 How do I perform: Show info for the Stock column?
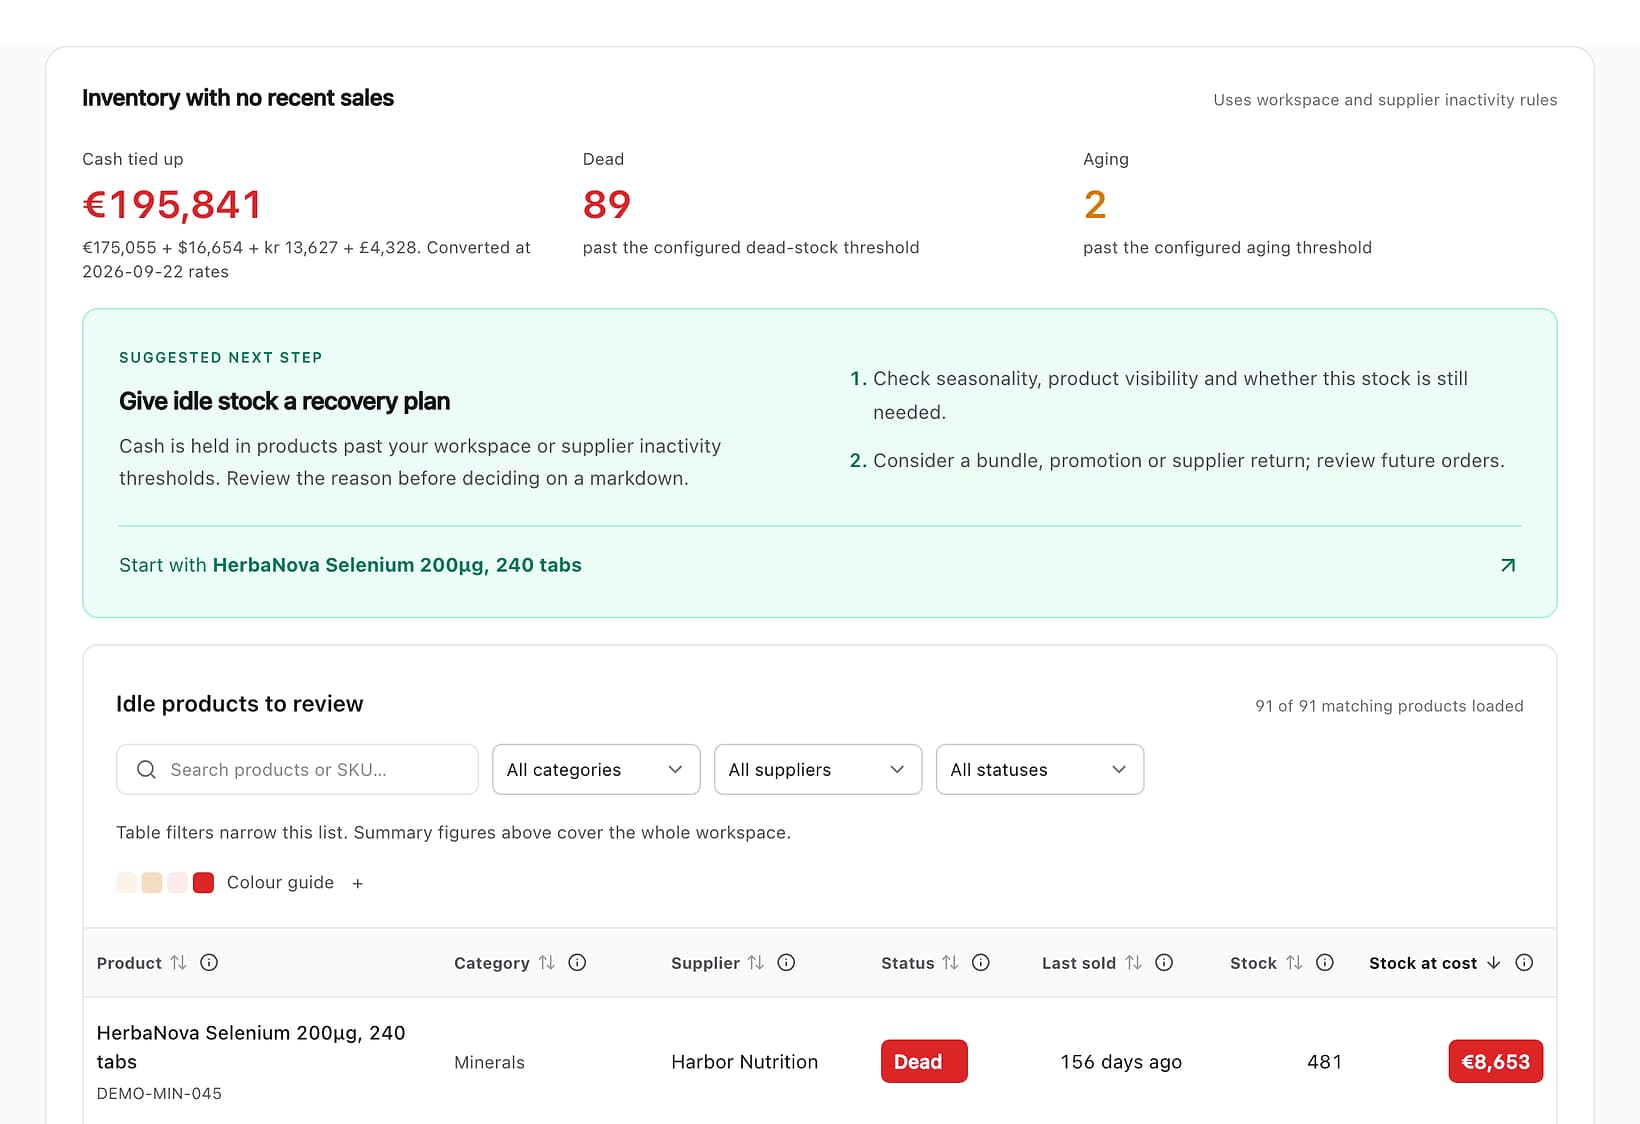[x=1325, y=962]
